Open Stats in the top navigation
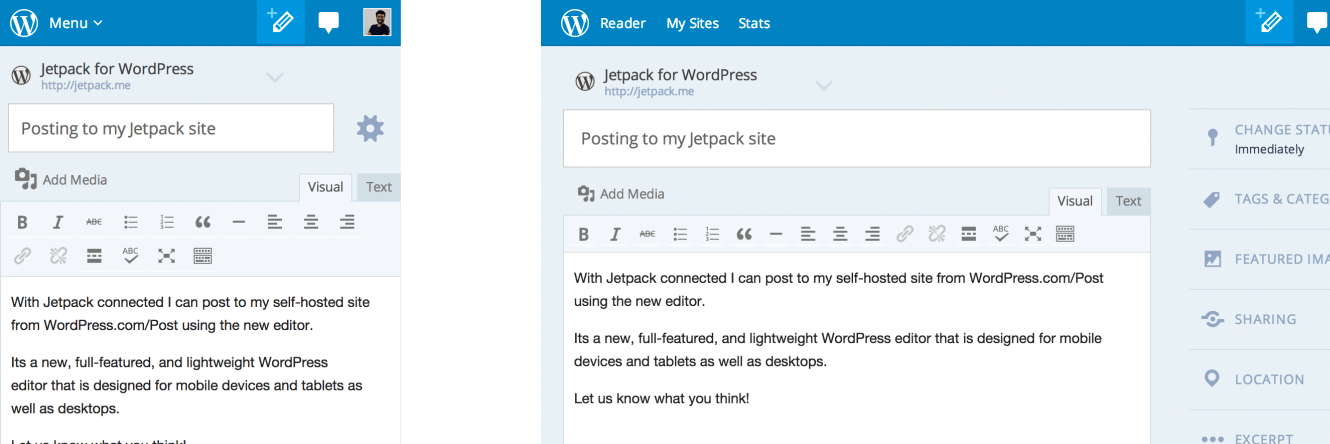Screen dimensions: 1330x444 pyautogui.click(x=754, y=23)
